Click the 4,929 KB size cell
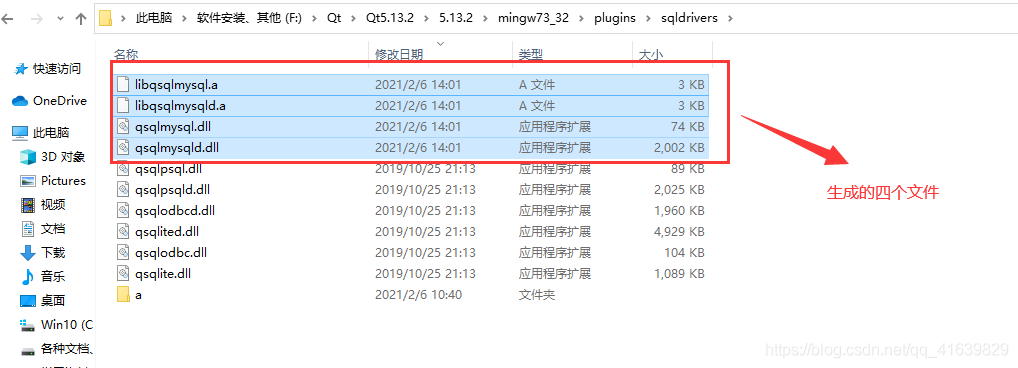 (679, 231)
